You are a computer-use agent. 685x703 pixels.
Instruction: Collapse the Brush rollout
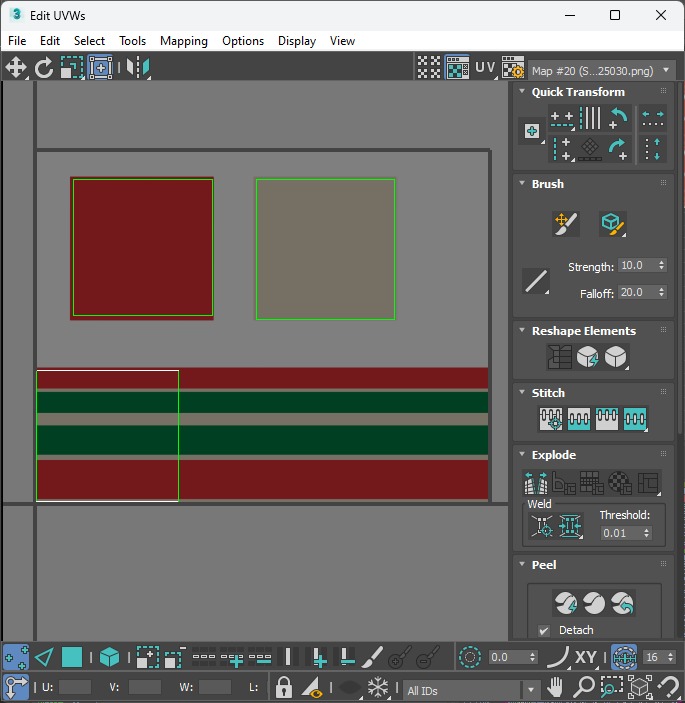pos(522,183)
